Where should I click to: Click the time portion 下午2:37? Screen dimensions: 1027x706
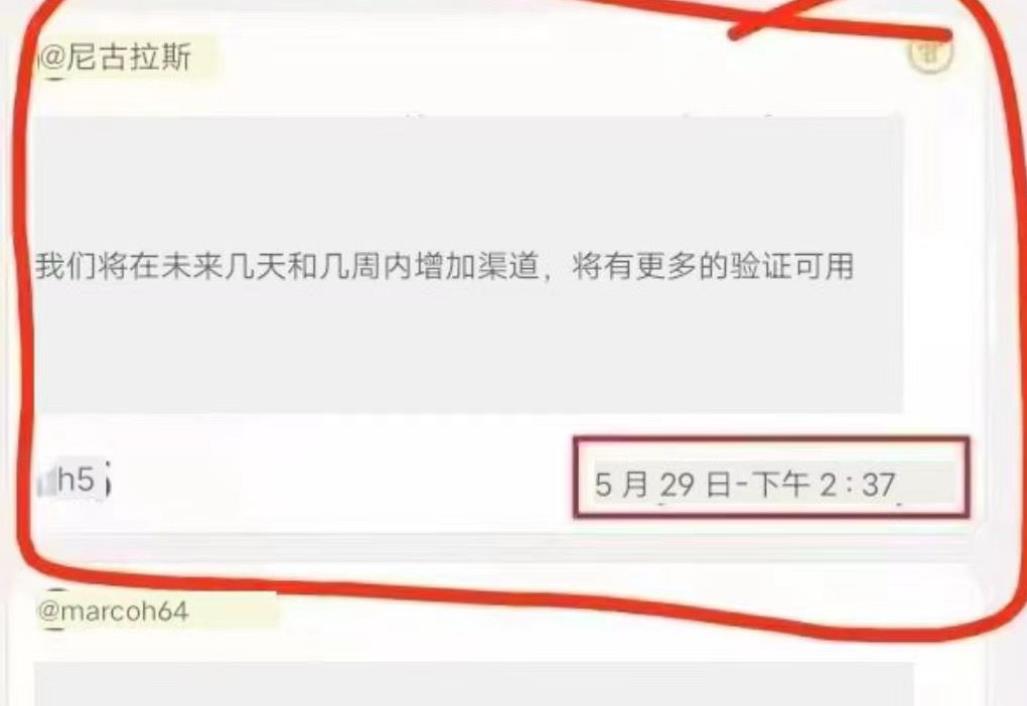[x=823, y=485]
